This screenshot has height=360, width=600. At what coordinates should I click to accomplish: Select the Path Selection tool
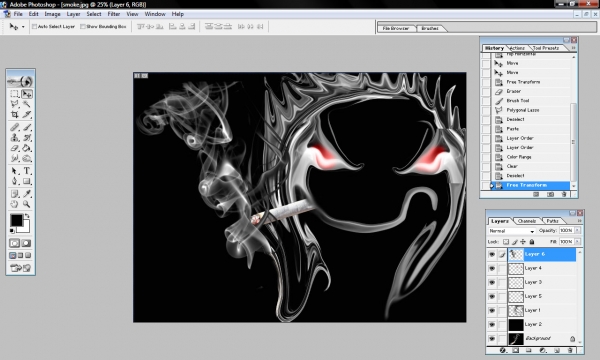click(x=15, y=171)
